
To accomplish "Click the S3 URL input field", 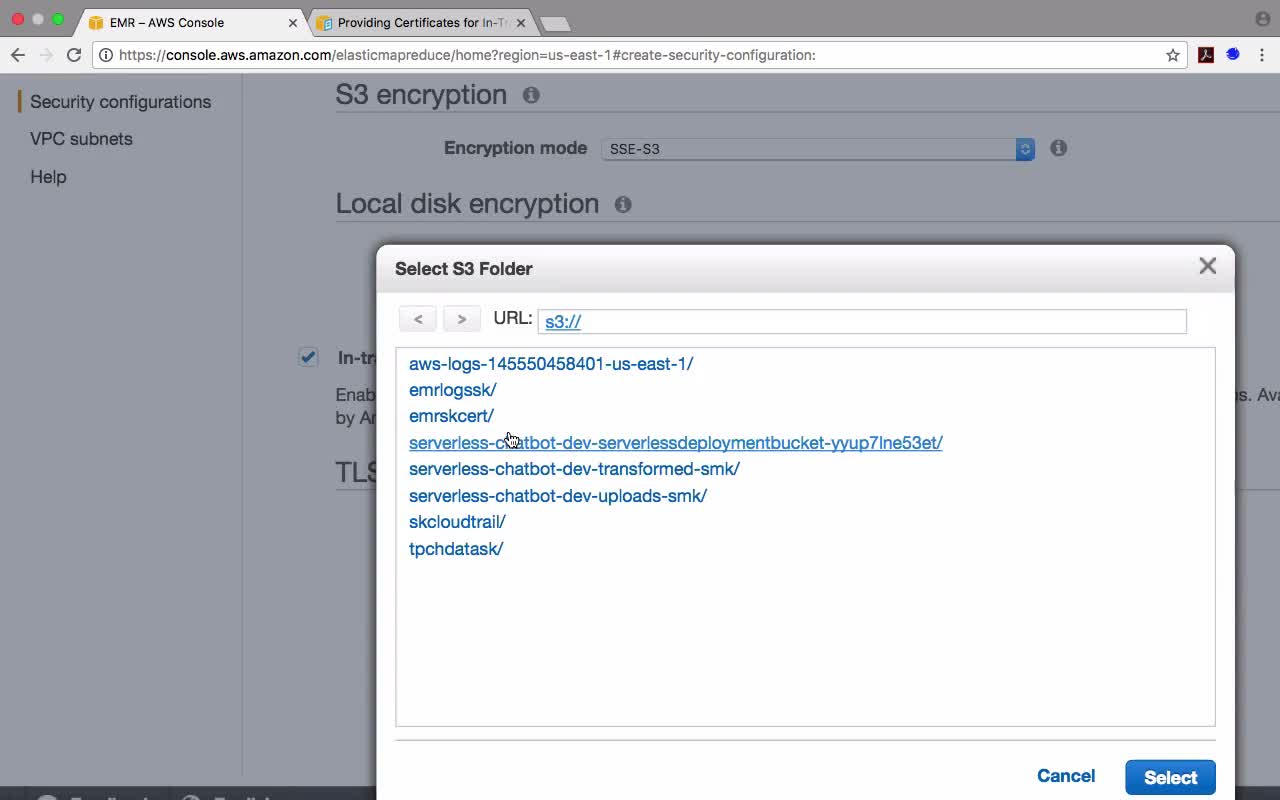I will [x=862, y=321].
